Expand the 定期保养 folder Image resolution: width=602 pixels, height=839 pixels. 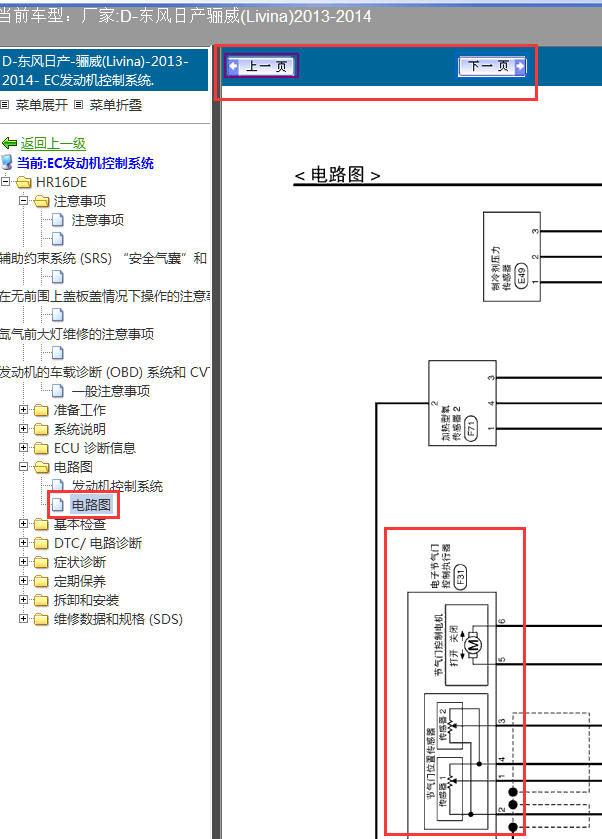point(23,581)
